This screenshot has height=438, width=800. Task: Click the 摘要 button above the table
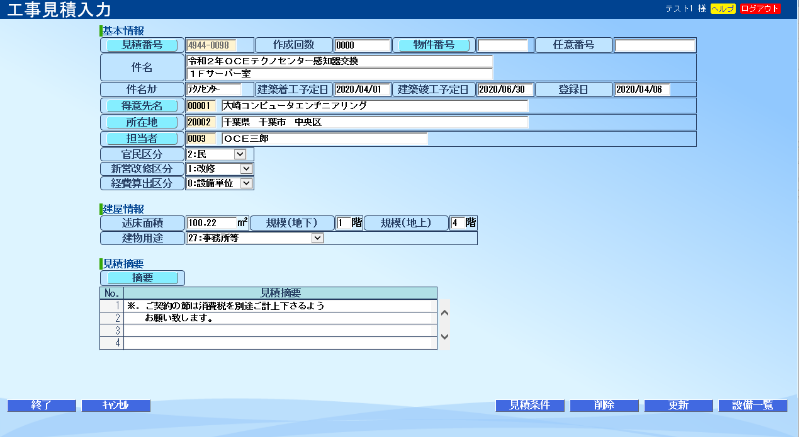[x=141, y=277]
